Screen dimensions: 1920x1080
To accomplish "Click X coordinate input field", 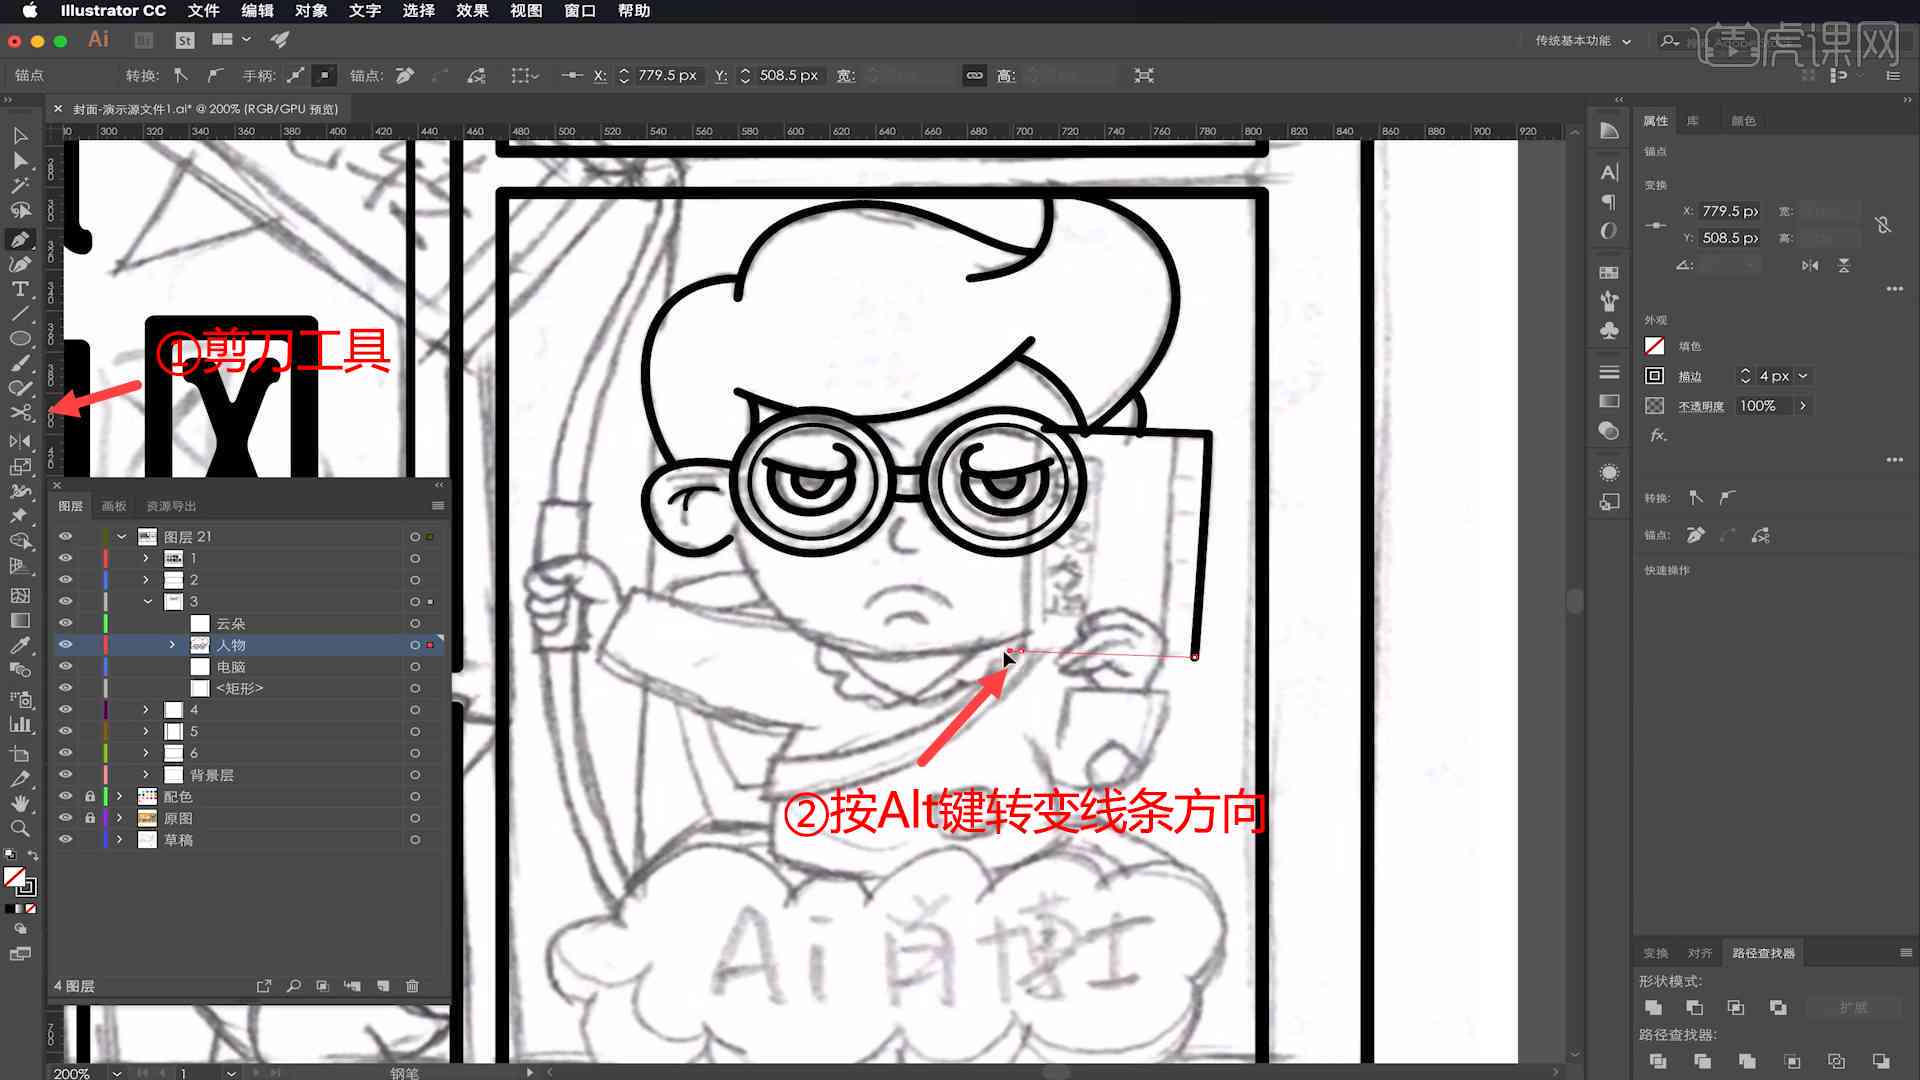I will (x=663, y=75).
